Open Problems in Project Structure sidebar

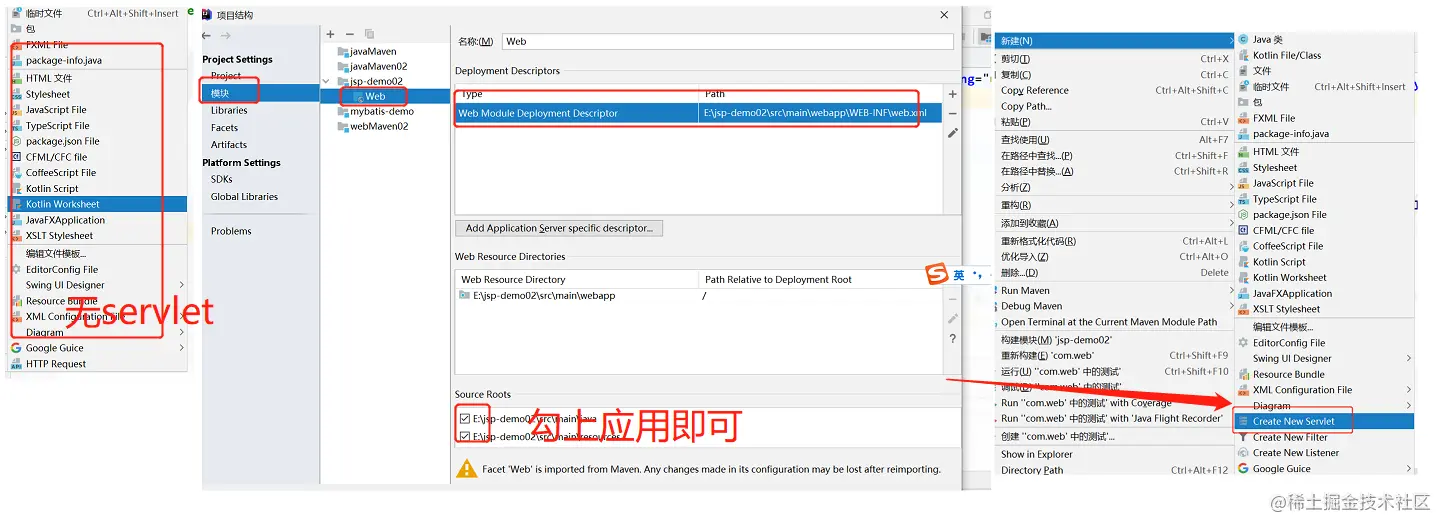[231, 231]
